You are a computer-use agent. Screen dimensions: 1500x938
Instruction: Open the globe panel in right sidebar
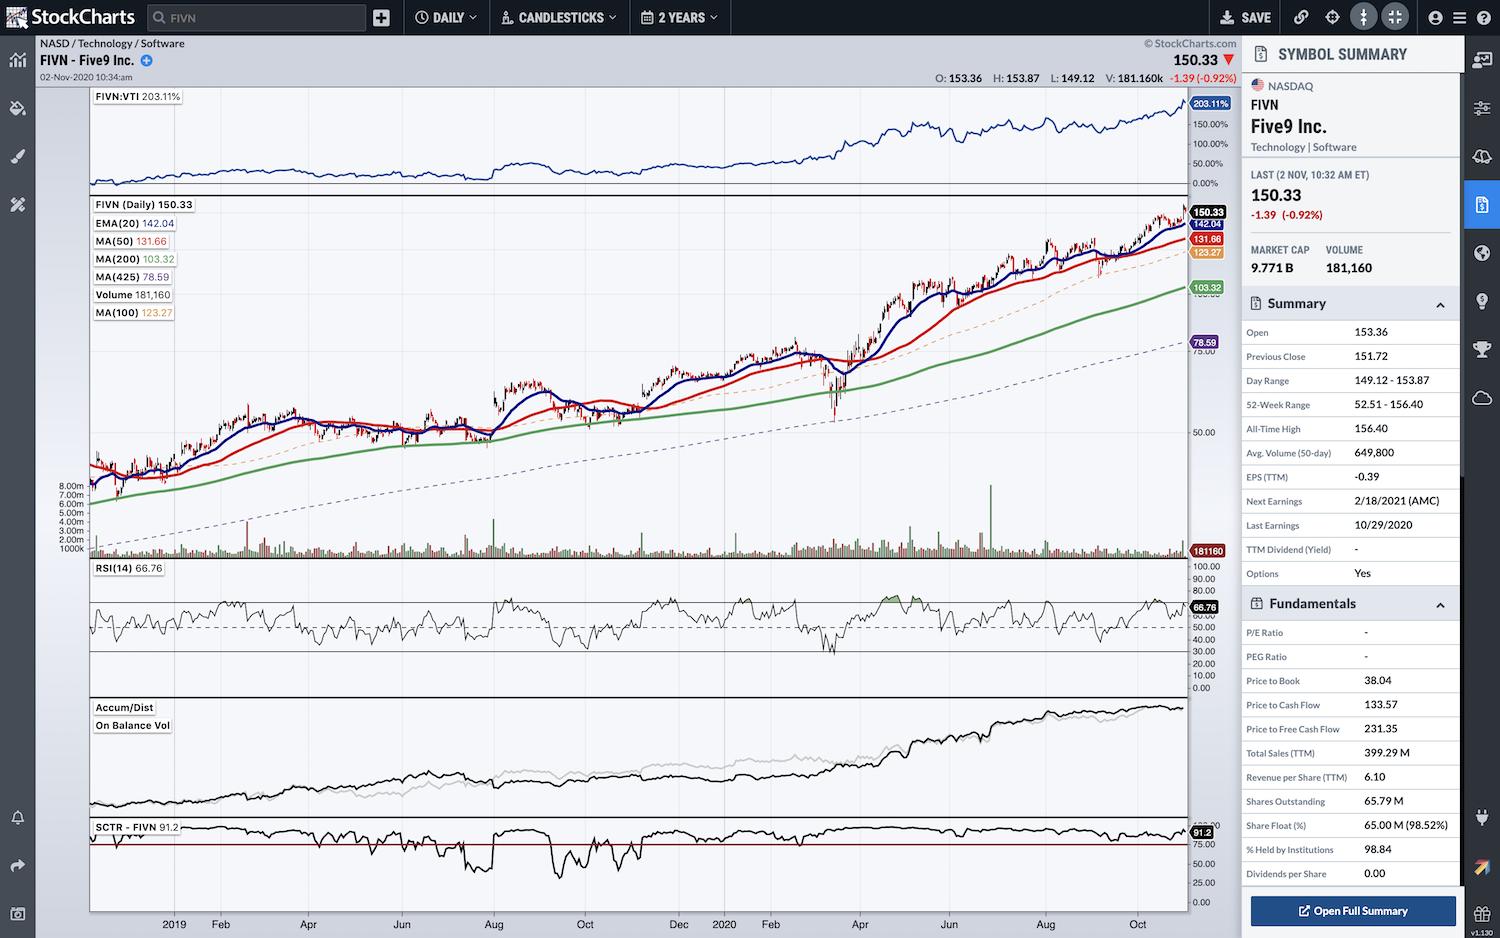tap(1482, 253)
